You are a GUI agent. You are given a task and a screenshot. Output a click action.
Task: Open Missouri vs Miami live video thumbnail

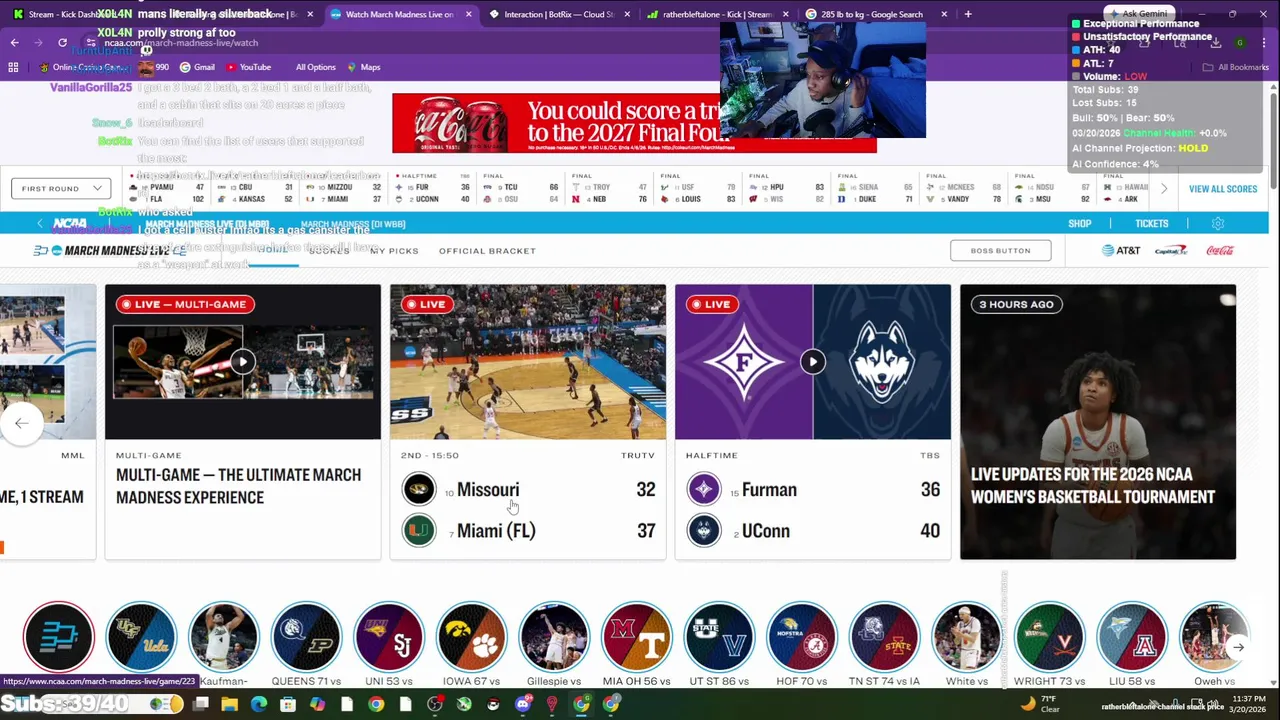point(527,362)
